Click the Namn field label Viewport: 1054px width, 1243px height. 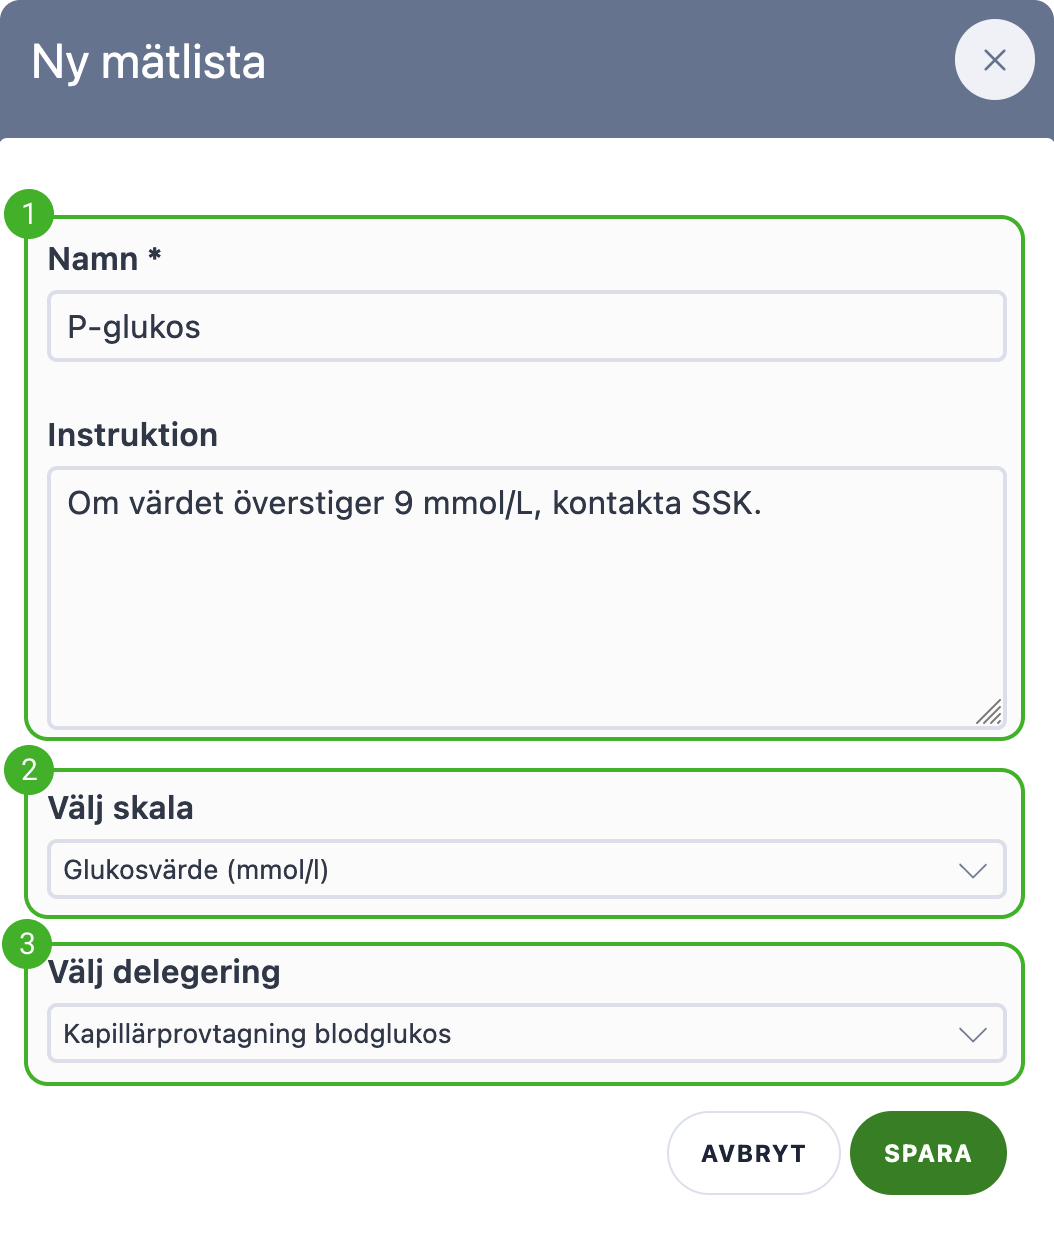pyautogui.click(x=93, y=259)
